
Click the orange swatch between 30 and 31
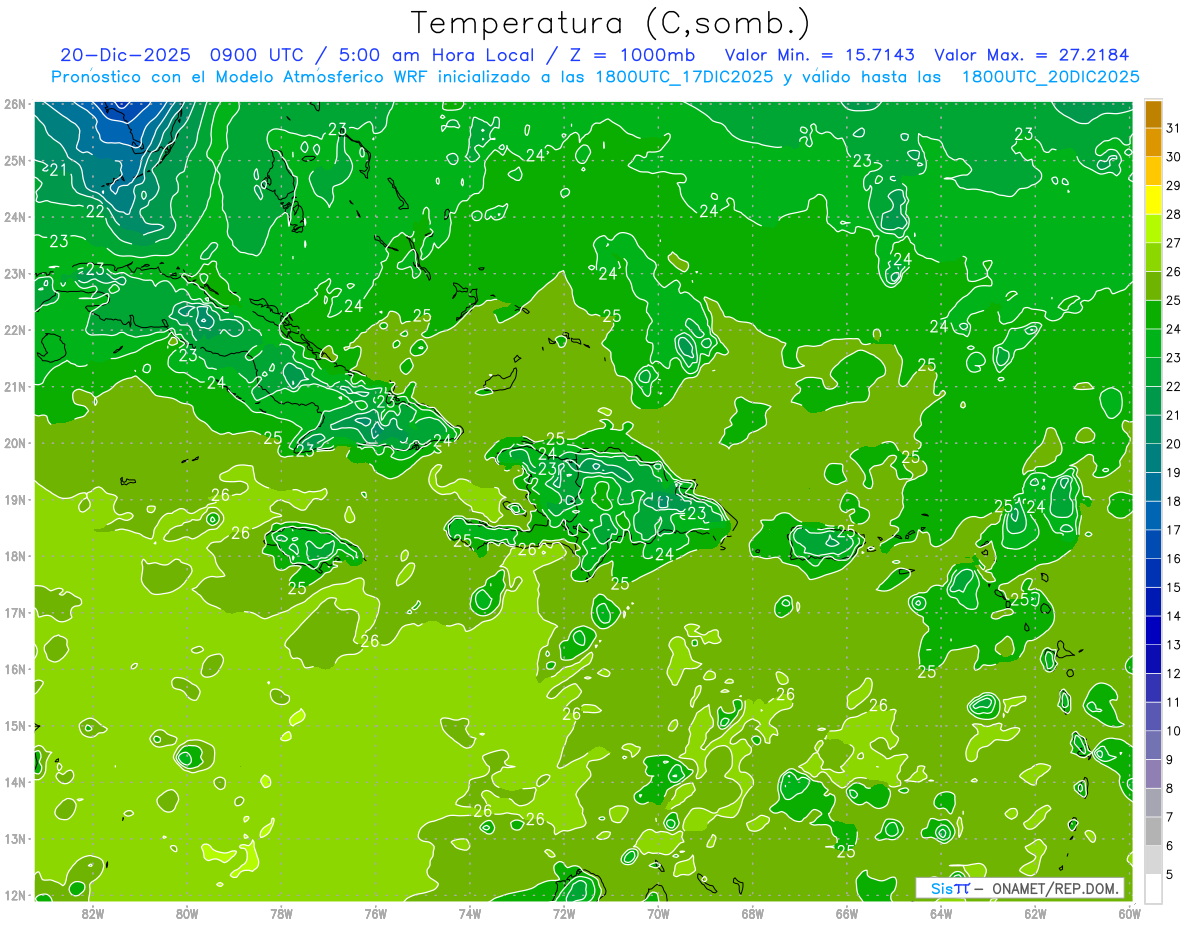pos(1153,143)
